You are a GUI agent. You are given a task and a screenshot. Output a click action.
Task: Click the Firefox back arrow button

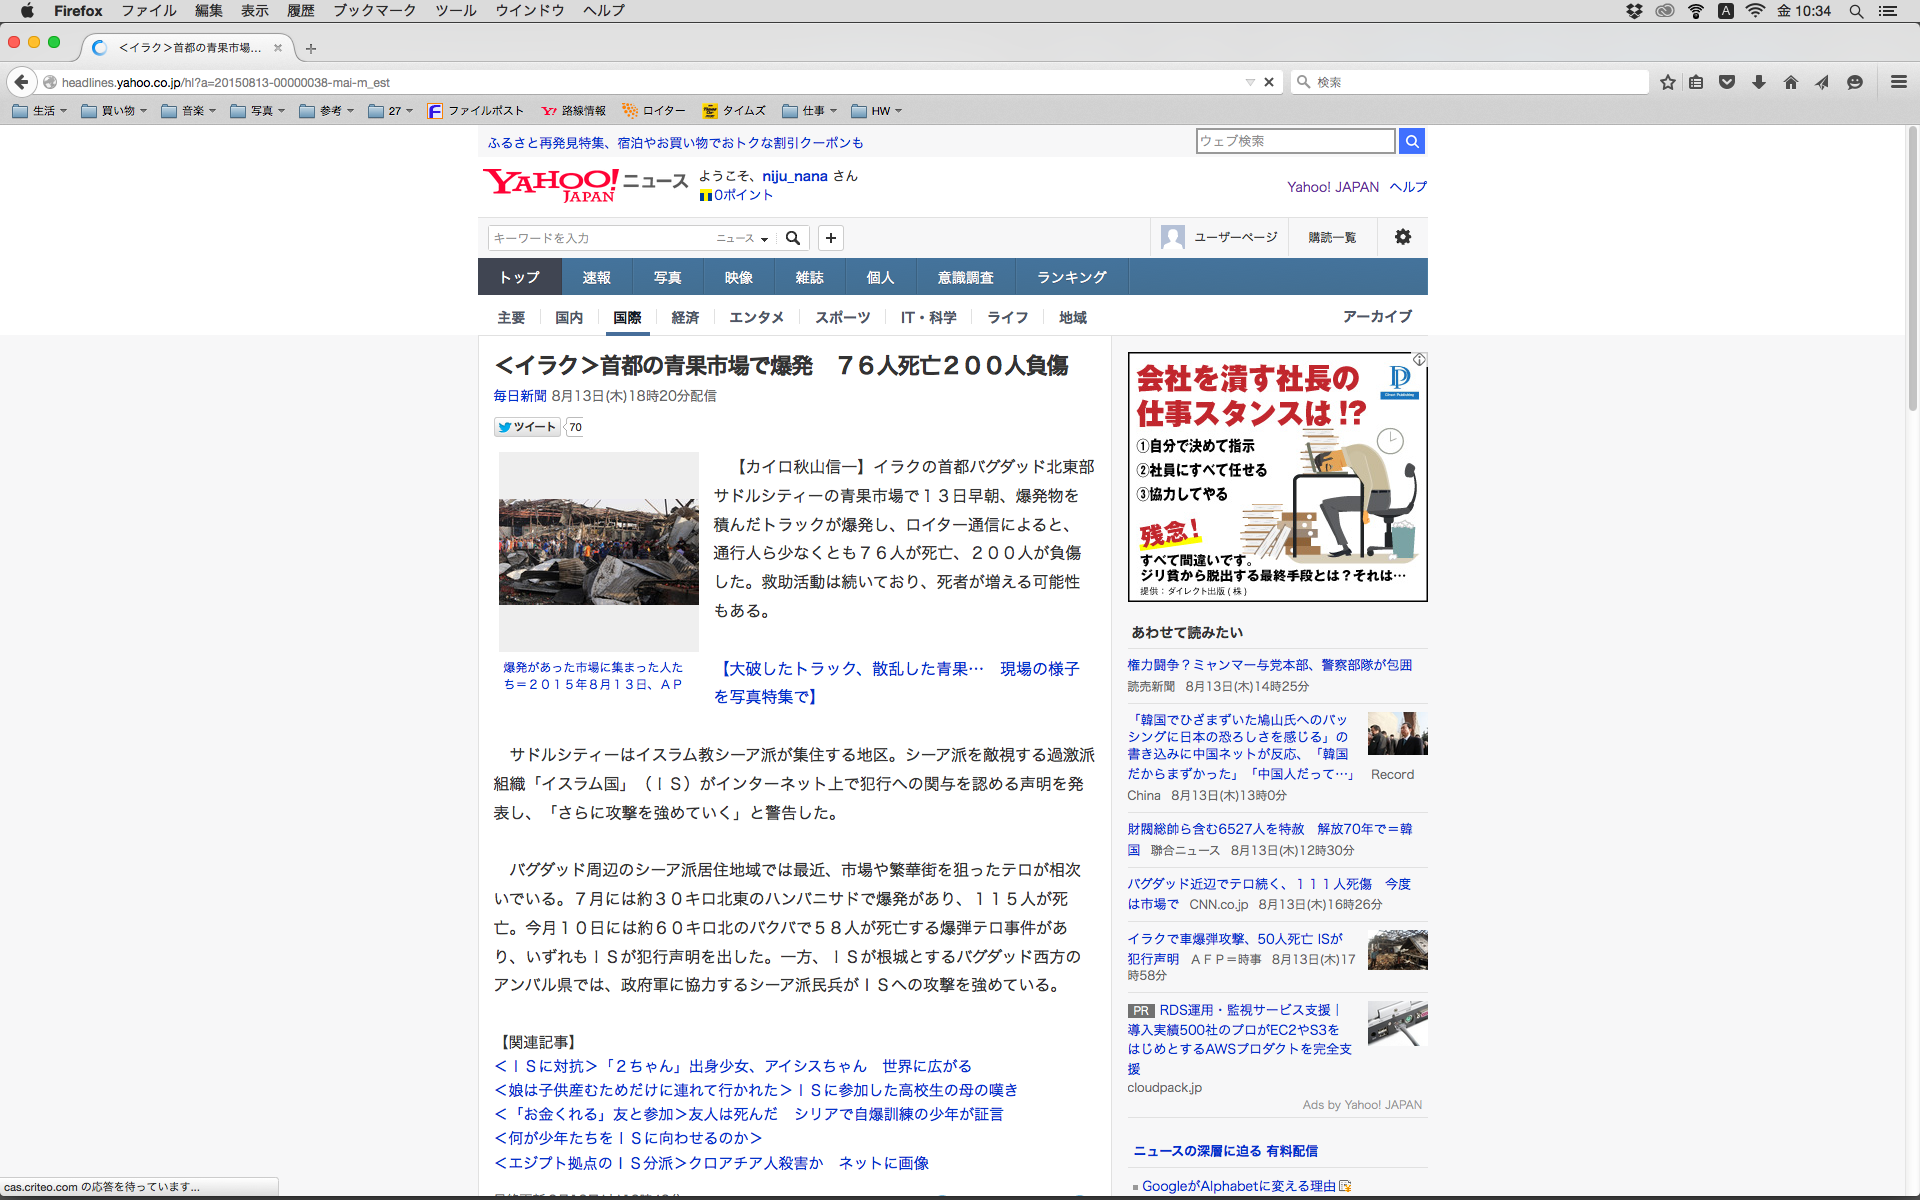[x=21, y=82]
